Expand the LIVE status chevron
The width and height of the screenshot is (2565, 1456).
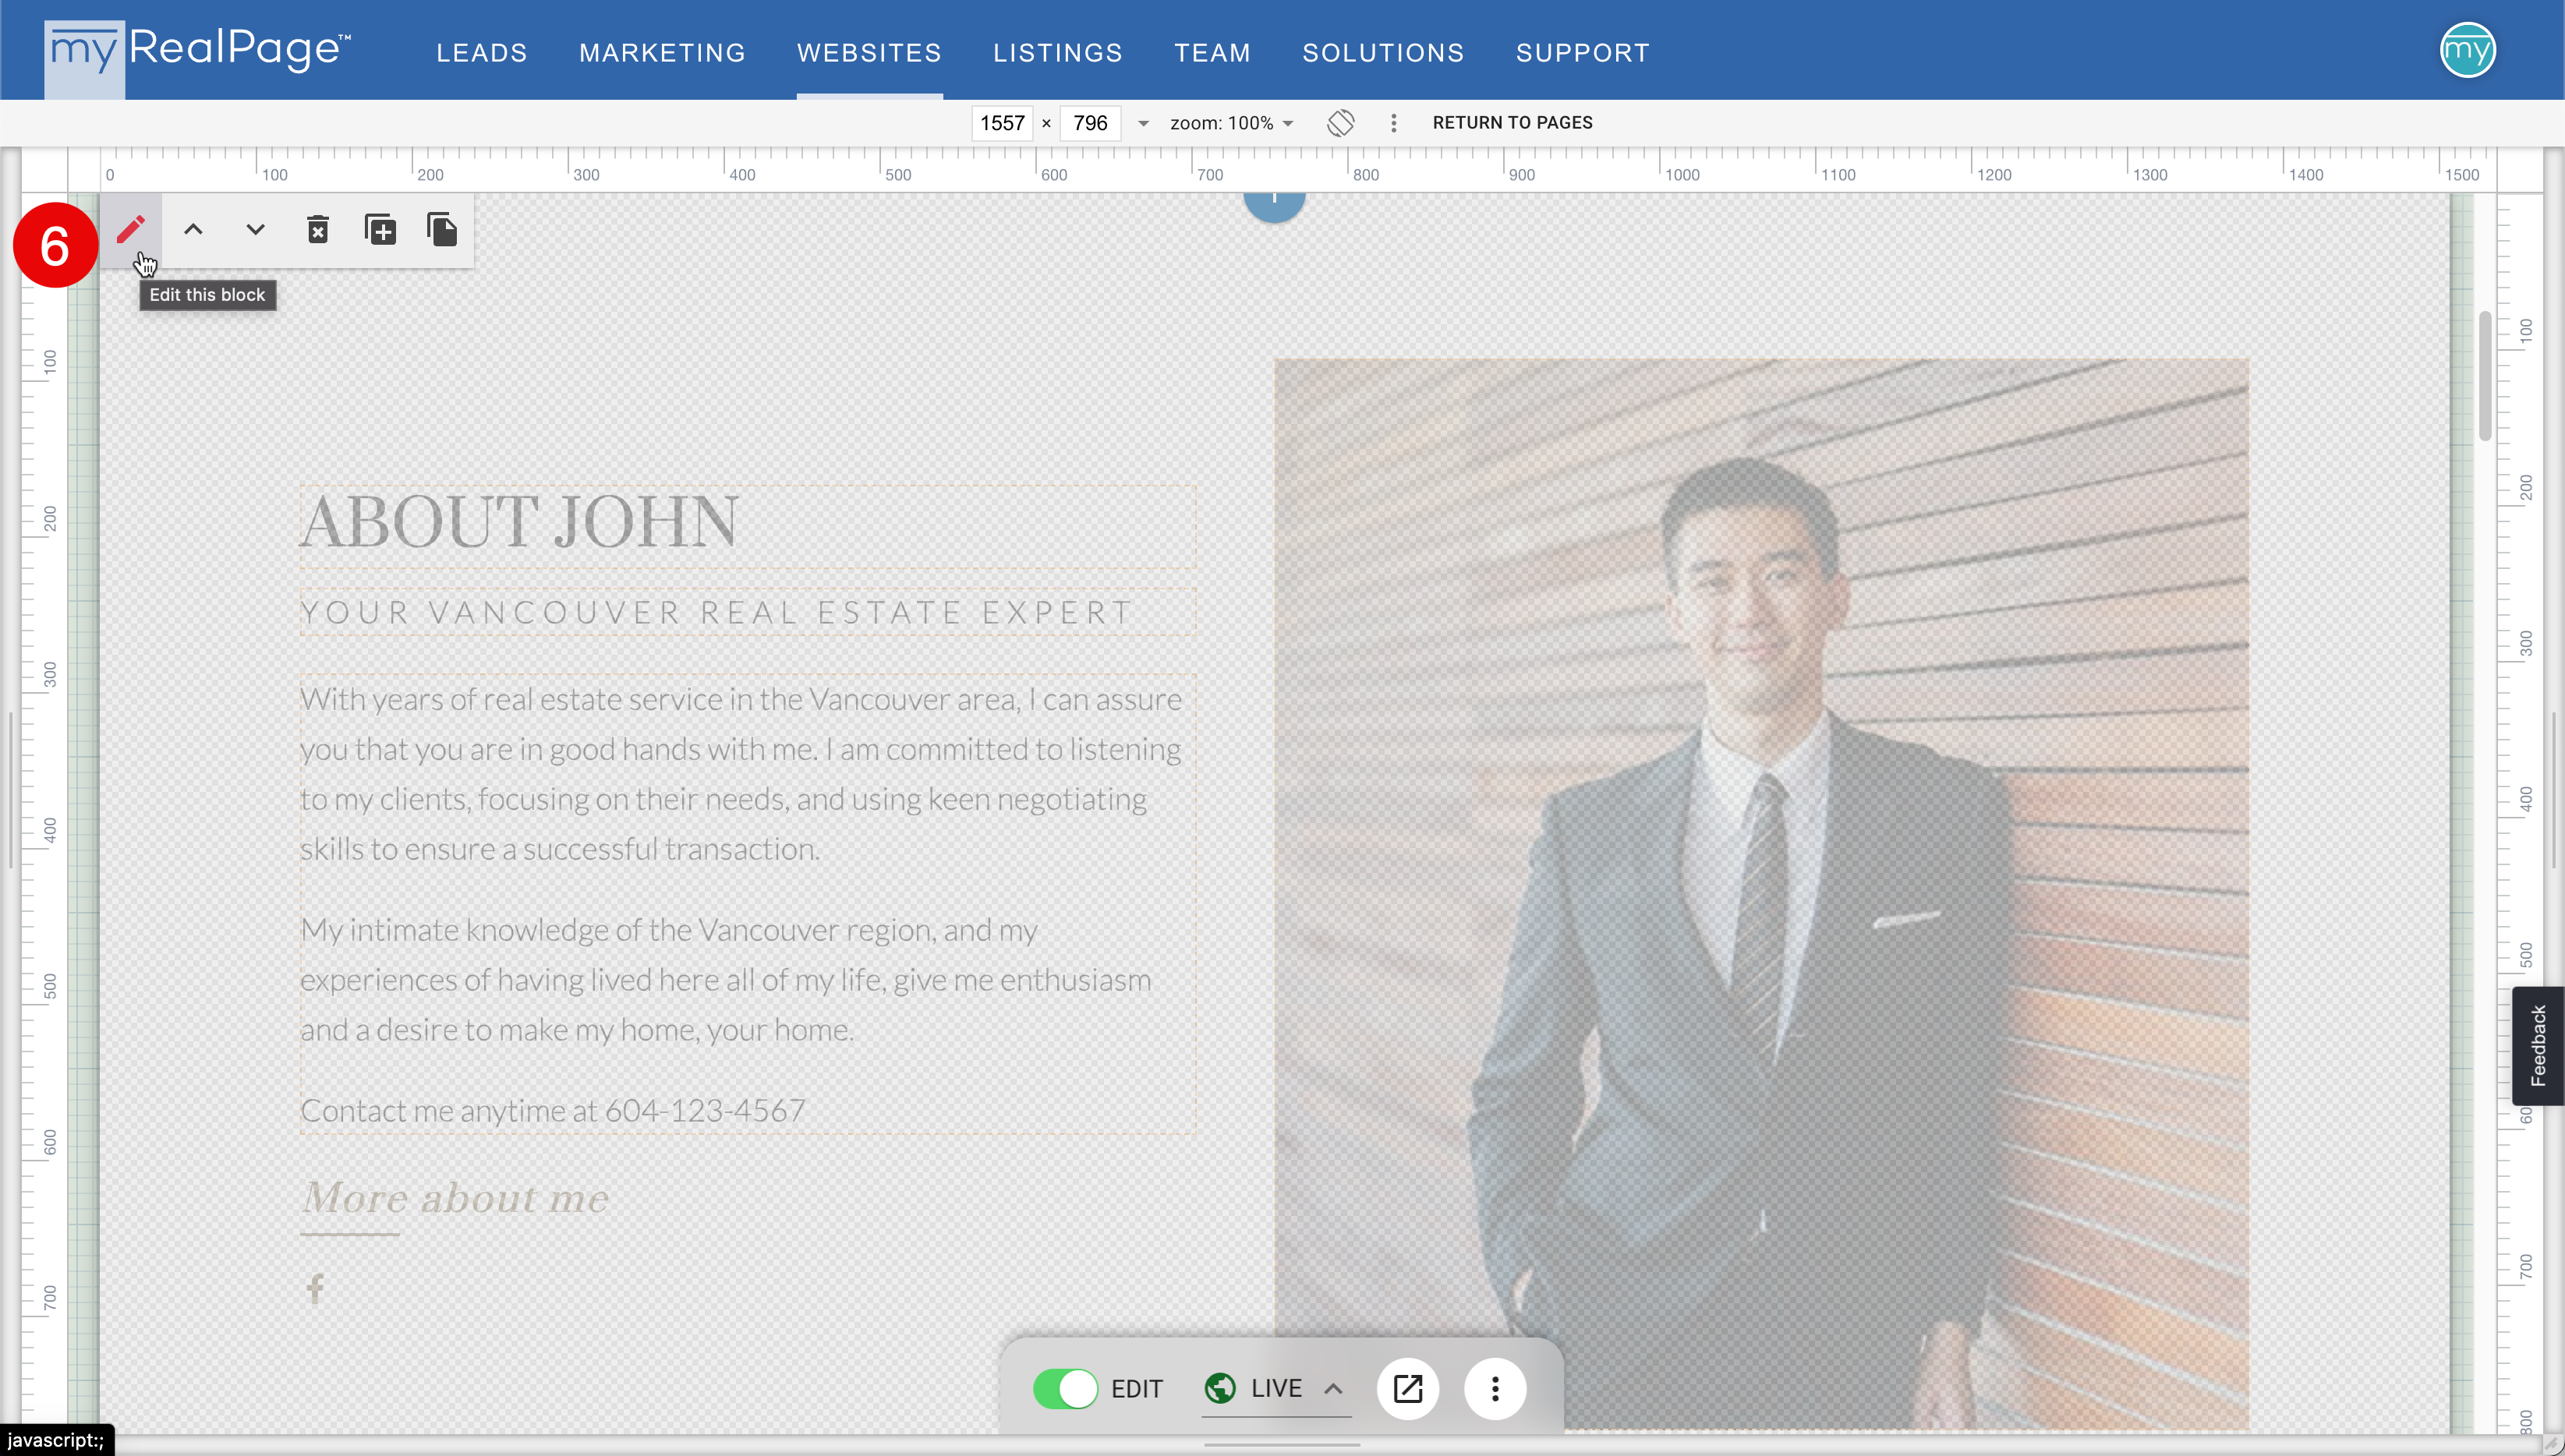(1333, 1388)
